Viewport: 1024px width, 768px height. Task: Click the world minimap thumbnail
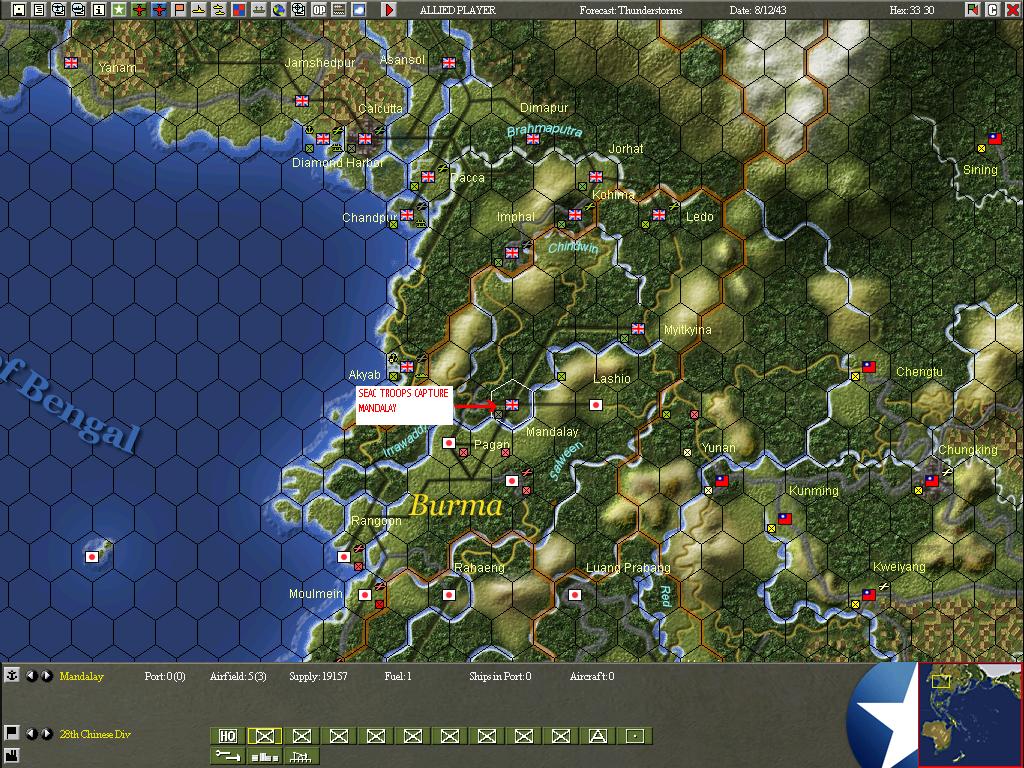970,714
